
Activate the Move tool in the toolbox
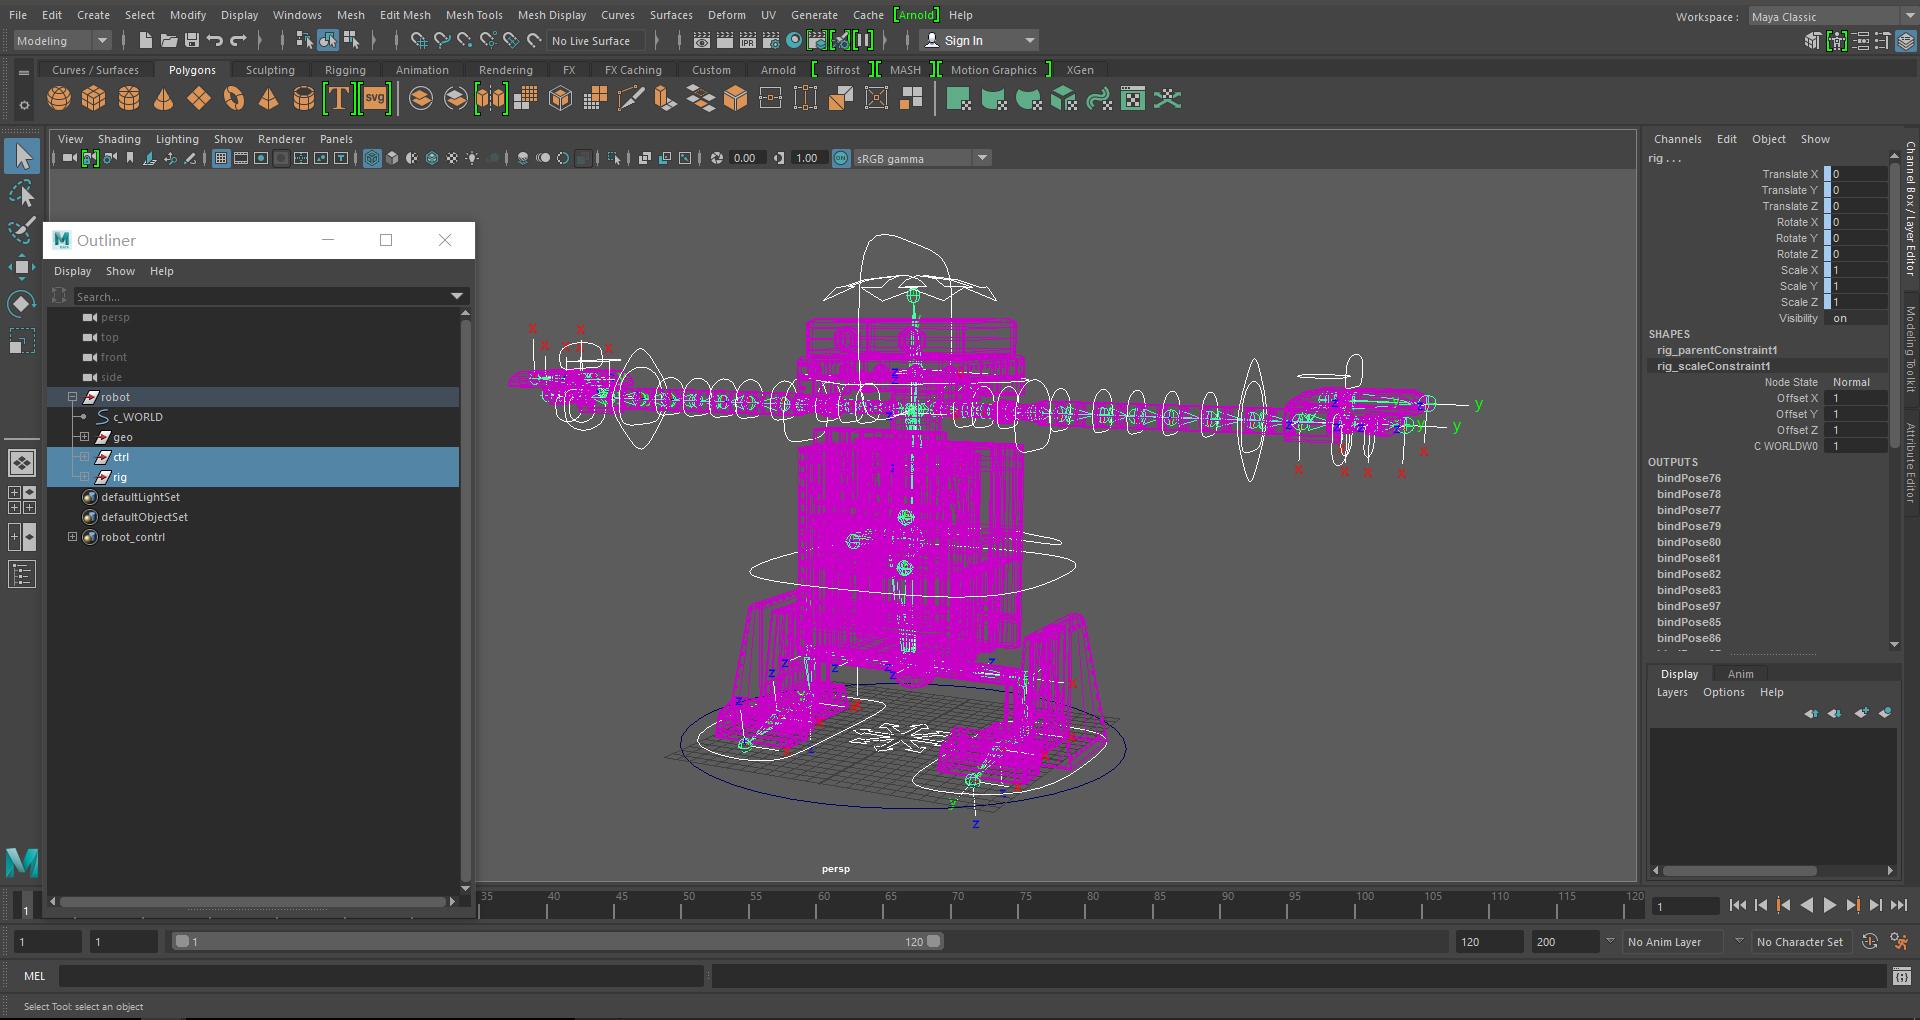pos(21,267)
